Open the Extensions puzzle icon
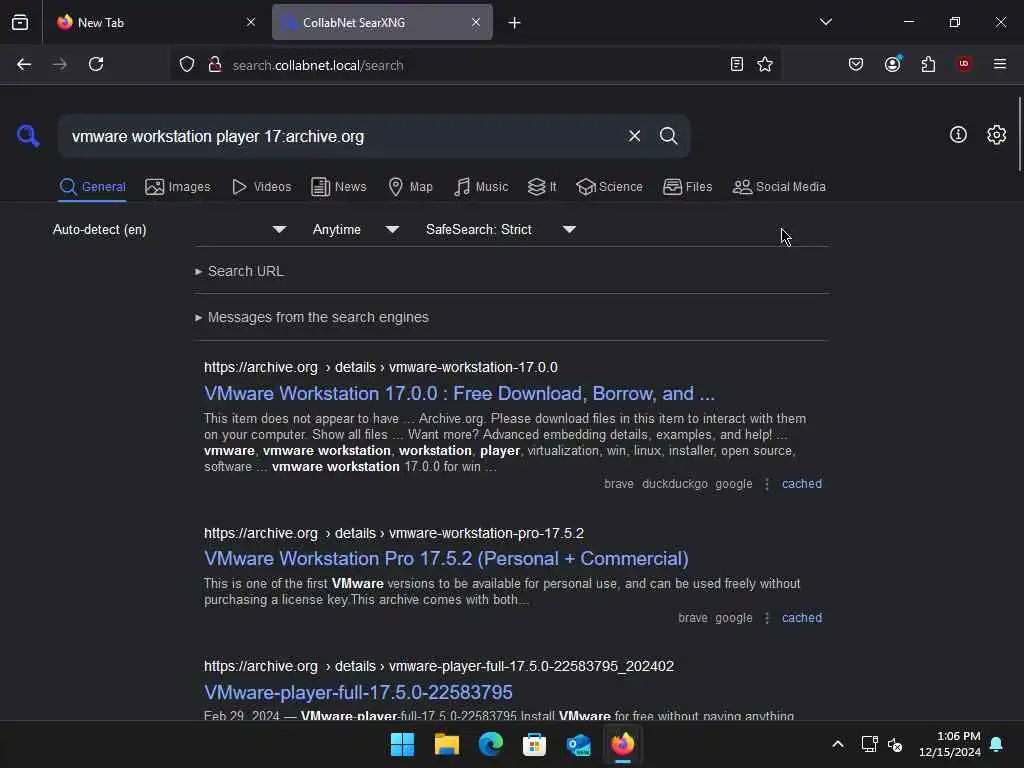Screen dimensions: 1024x768 click(x=928, y=64)
